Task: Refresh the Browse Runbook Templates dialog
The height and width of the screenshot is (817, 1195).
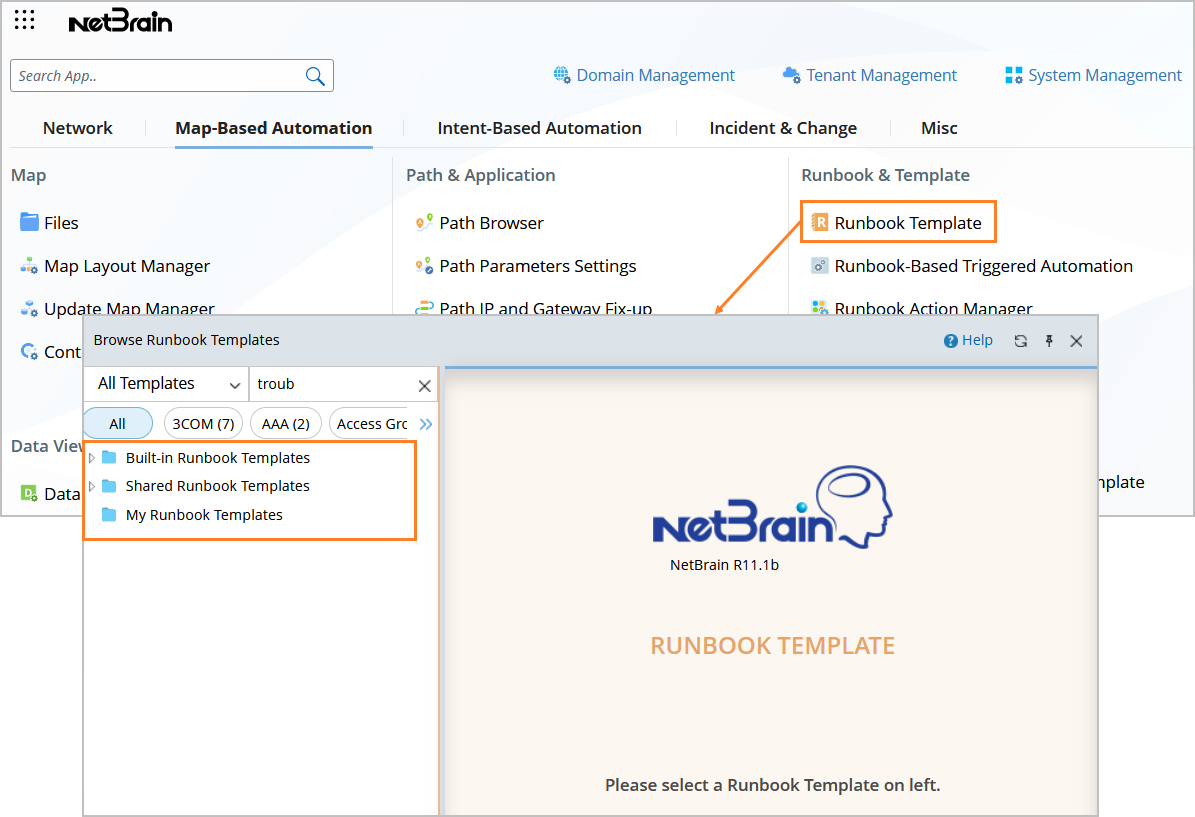Action: click(1020, 341)
